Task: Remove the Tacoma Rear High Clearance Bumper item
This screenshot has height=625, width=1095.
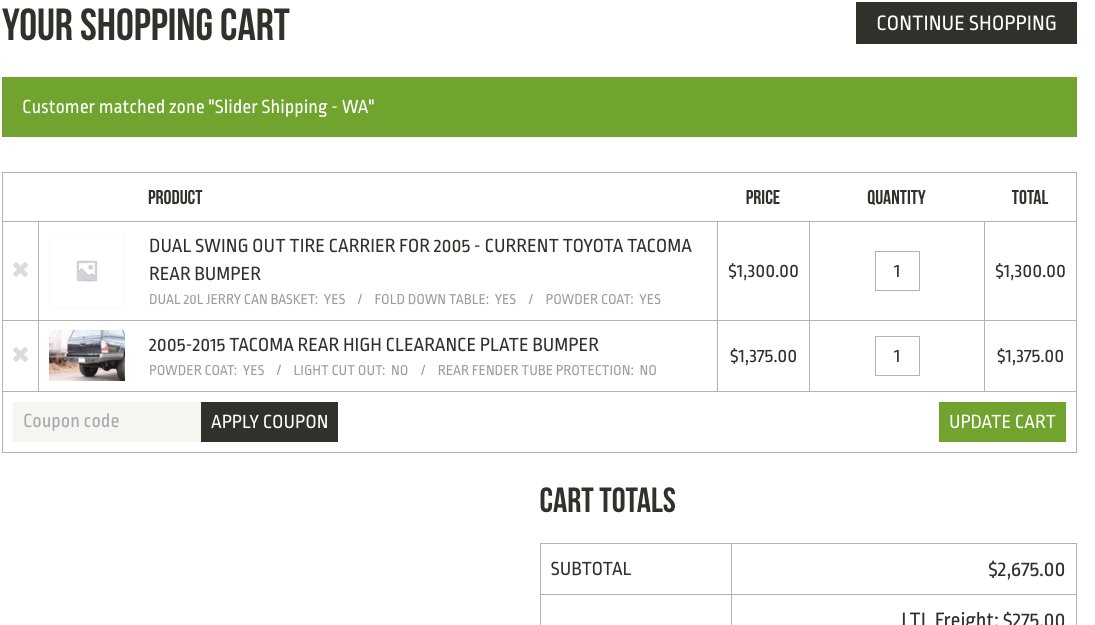Action: [20, 355]
